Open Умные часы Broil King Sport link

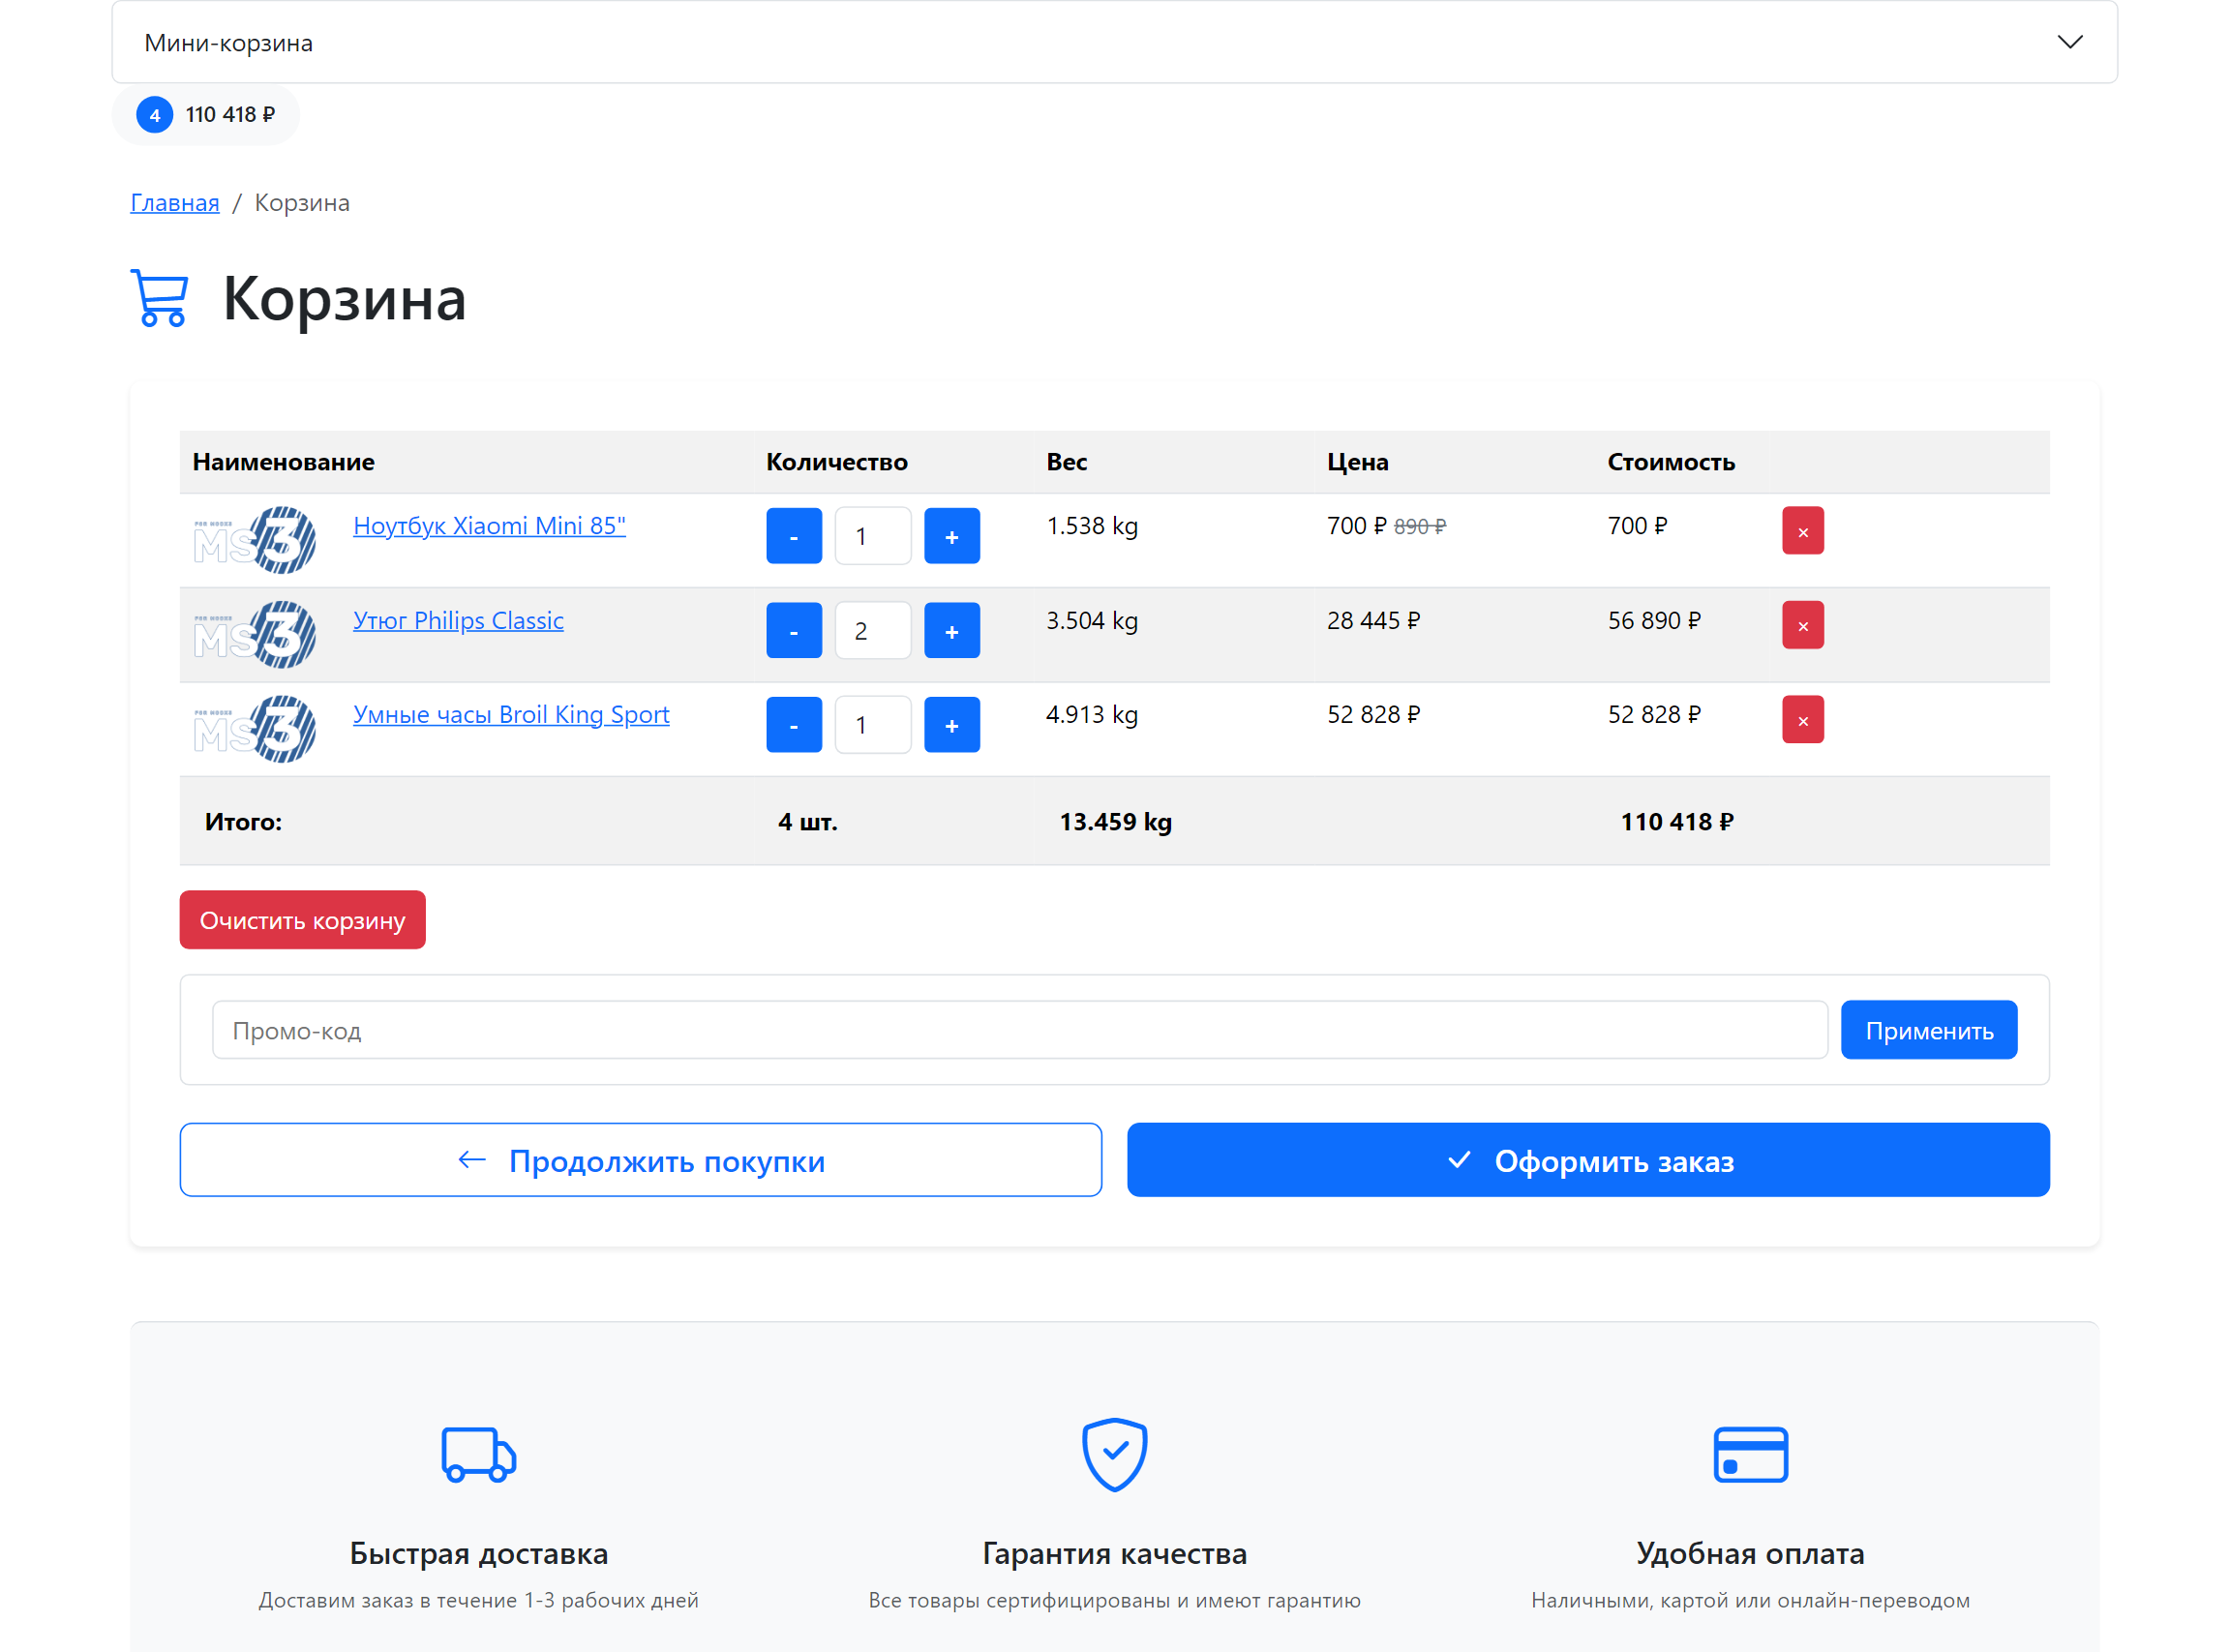[x=511, y=714]
